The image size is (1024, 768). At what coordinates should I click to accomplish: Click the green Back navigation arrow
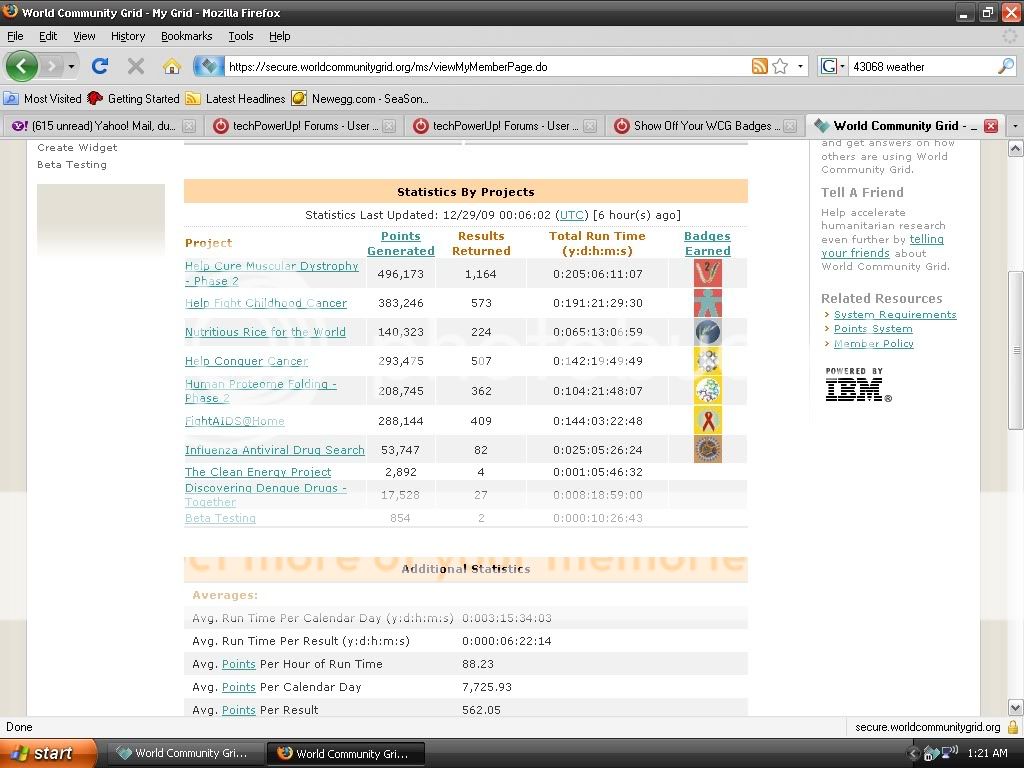pos(22,67)
